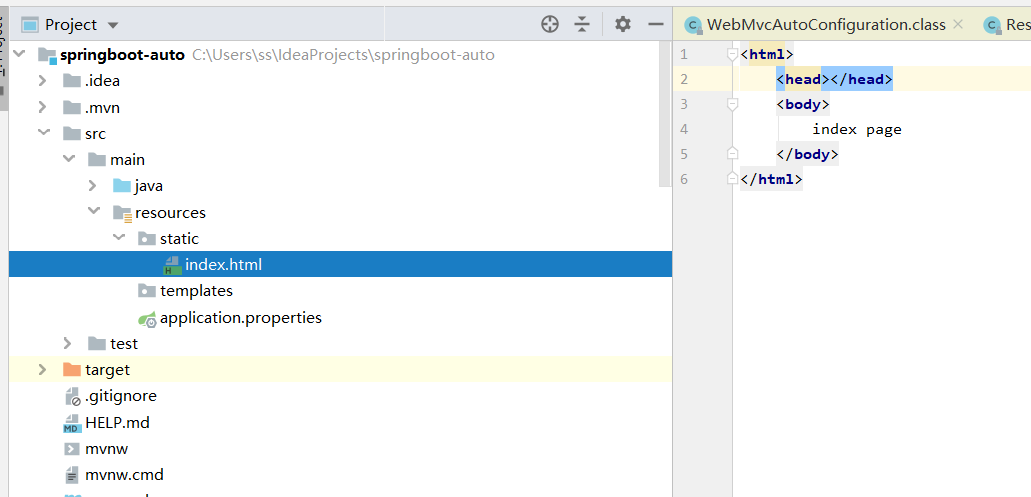Expand the target folder
The image size is (1031, 497).
(x=43, y=369)
